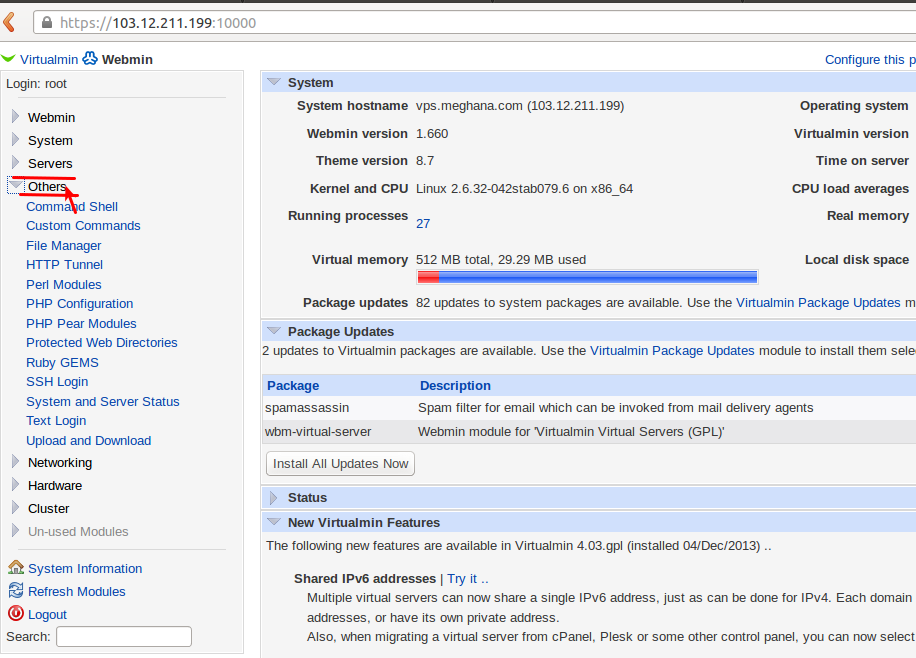Open the Command Shell module
Image resolution: width=916 pixels, height=658 pixels.
(x=72, y=206)
